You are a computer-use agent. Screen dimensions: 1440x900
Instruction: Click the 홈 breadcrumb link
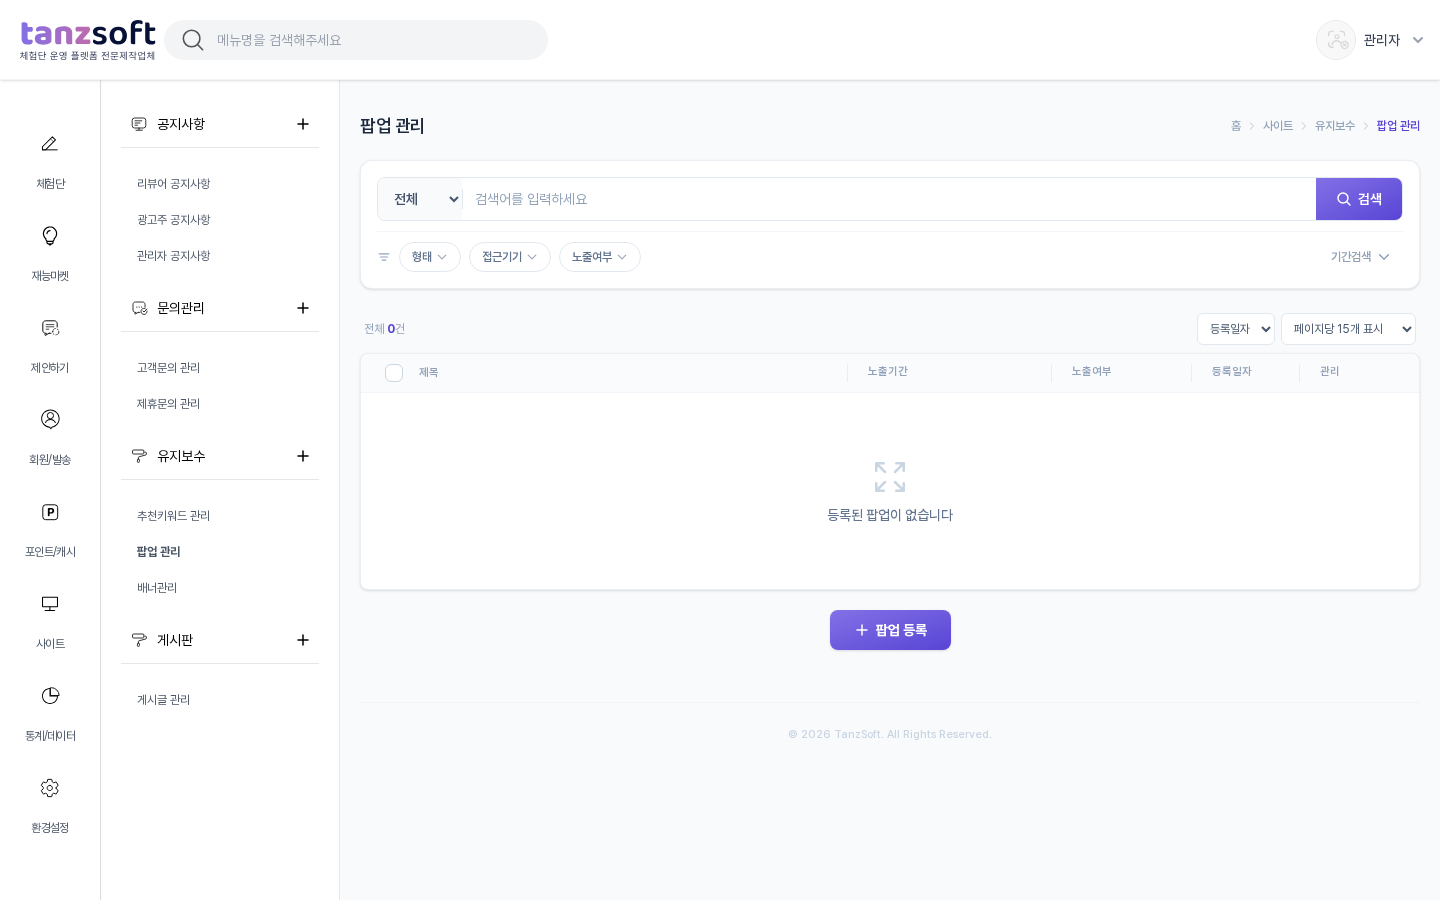click(x=1236, y=126)
